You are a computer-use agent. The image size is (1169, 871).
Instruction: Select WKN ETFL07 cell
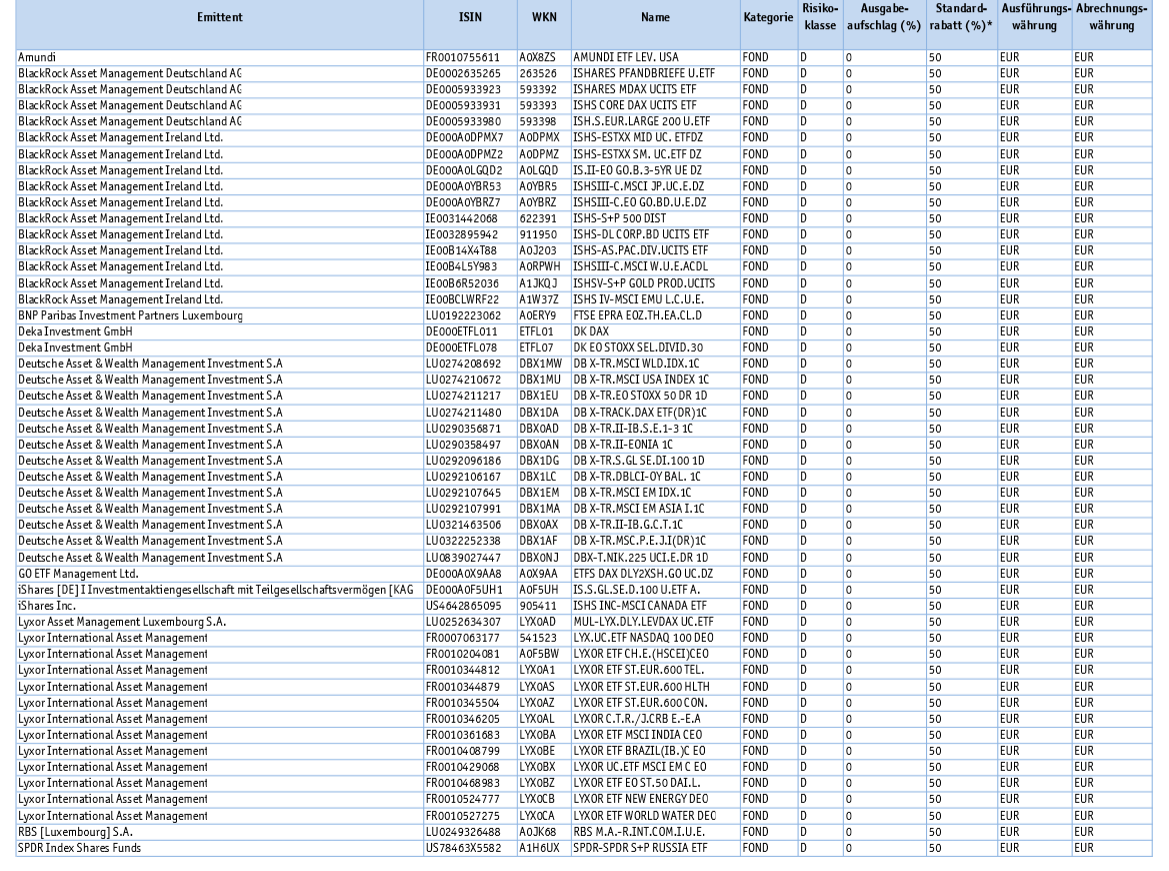click(544, 348)
